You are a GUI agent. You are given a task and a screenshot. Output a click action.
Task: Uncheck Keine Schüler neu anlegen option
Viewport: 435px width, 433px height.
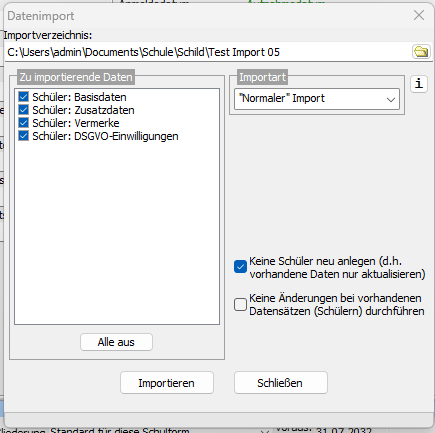coord(240,267)
